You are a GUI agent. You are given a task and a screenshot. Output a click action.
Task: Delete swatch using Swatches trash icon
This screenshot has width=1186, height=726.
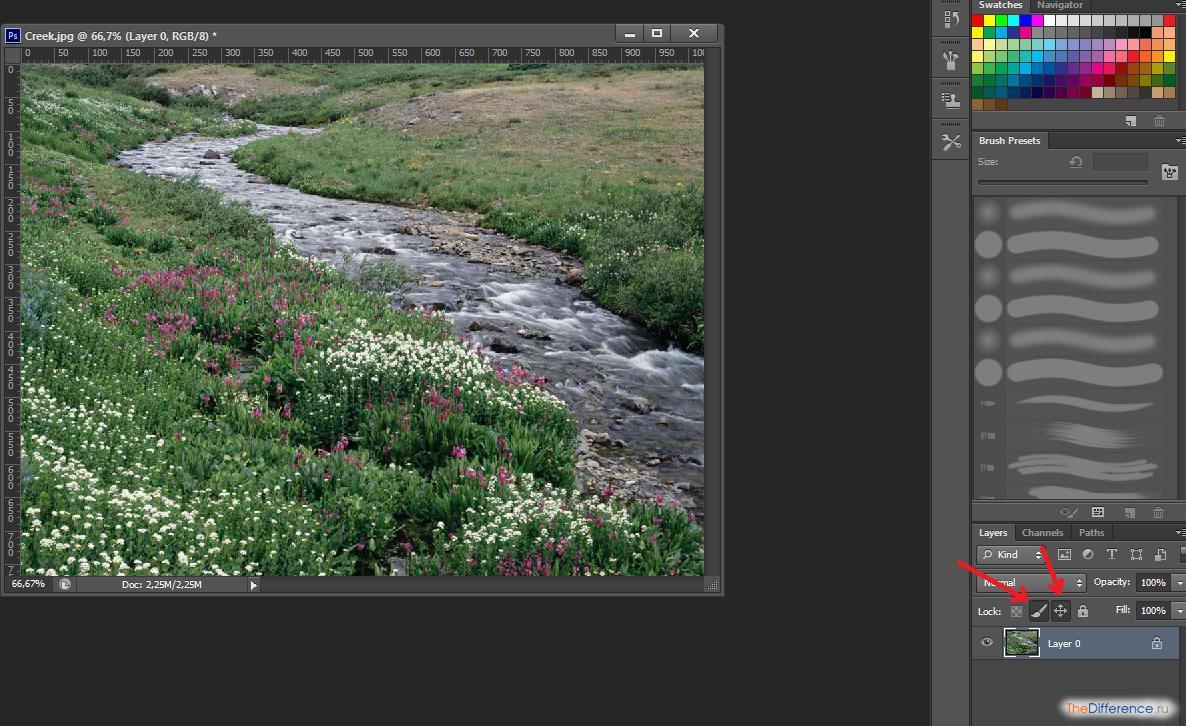1159,121
